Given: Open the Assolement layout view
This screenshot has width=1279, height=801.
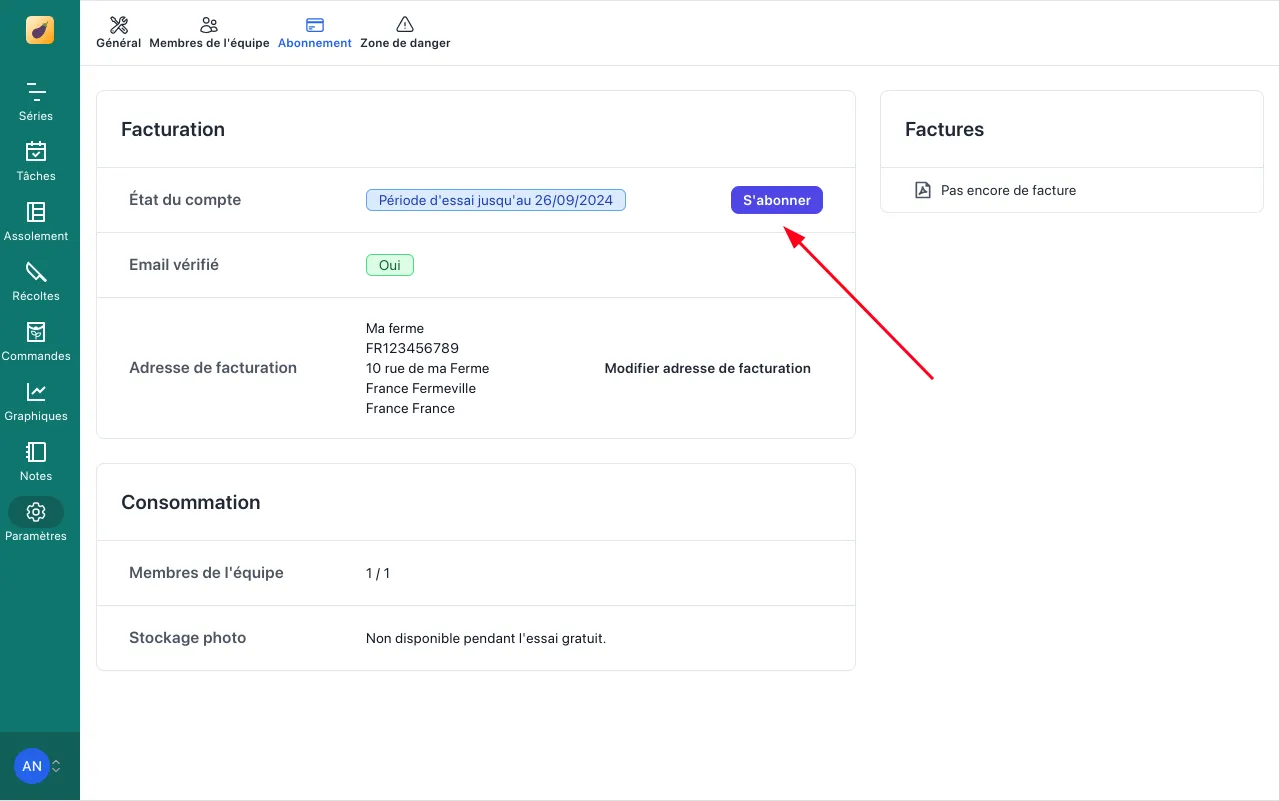Looking at the screenshot, I should (x=36, y=212).
